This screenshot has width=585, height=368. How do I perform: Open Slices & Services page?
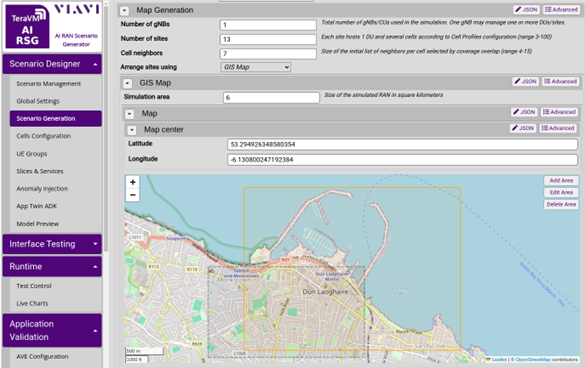(40, 171)
